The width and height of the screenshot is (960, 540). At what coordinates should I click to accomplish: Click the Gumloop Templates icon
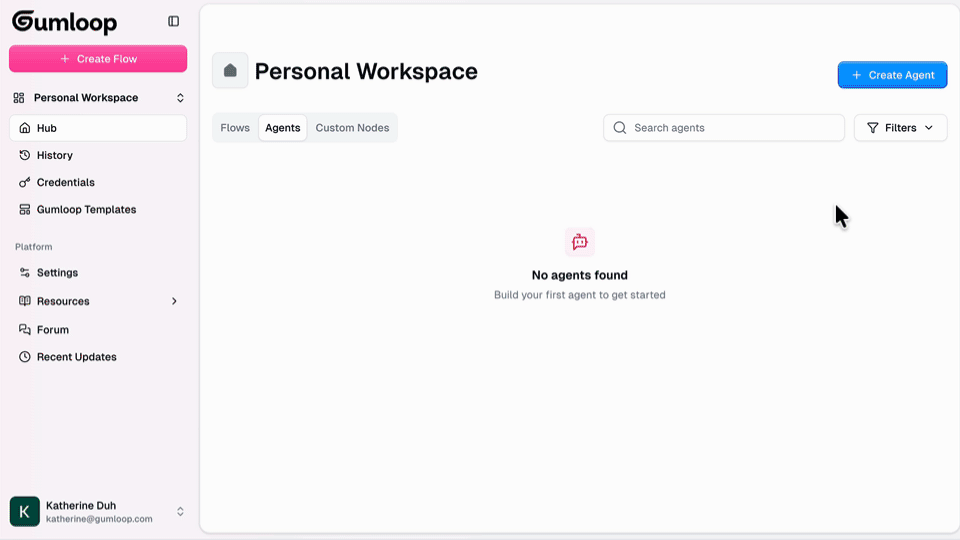pyautogui.click(x=24, y=209)
